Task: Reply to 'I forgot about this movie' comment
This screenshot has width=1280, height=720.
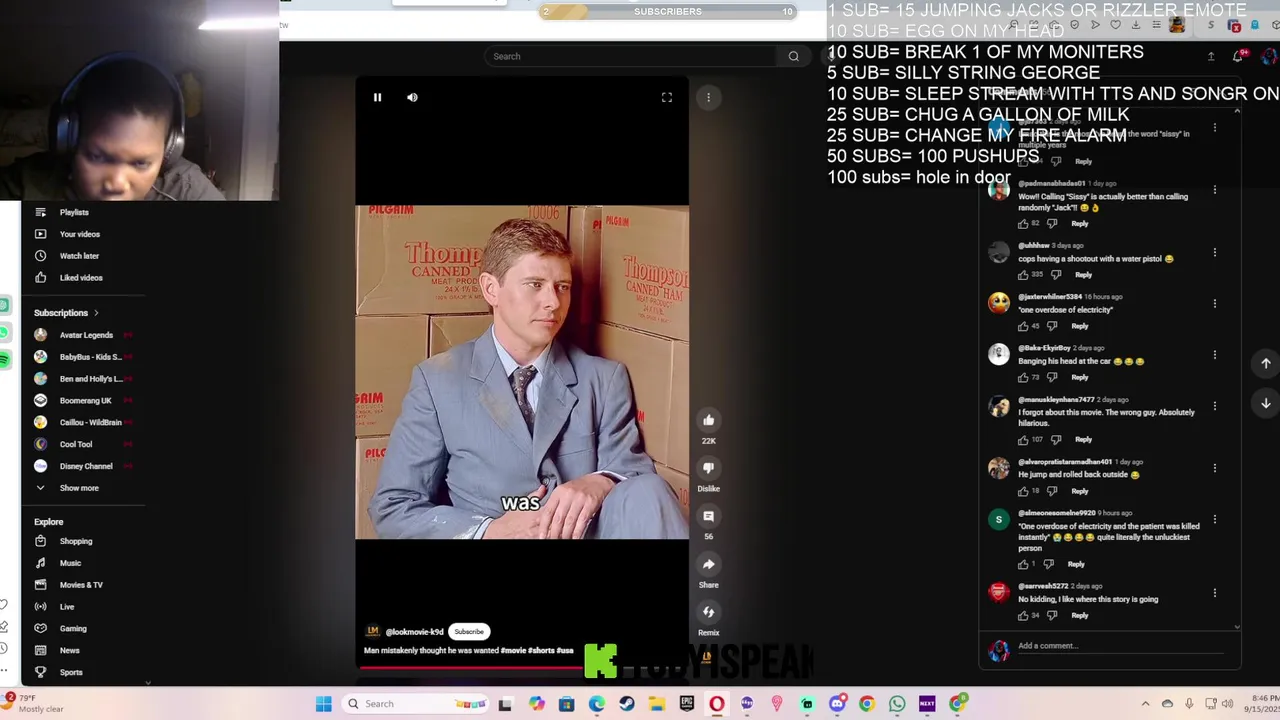Action: pos(1084,439)
